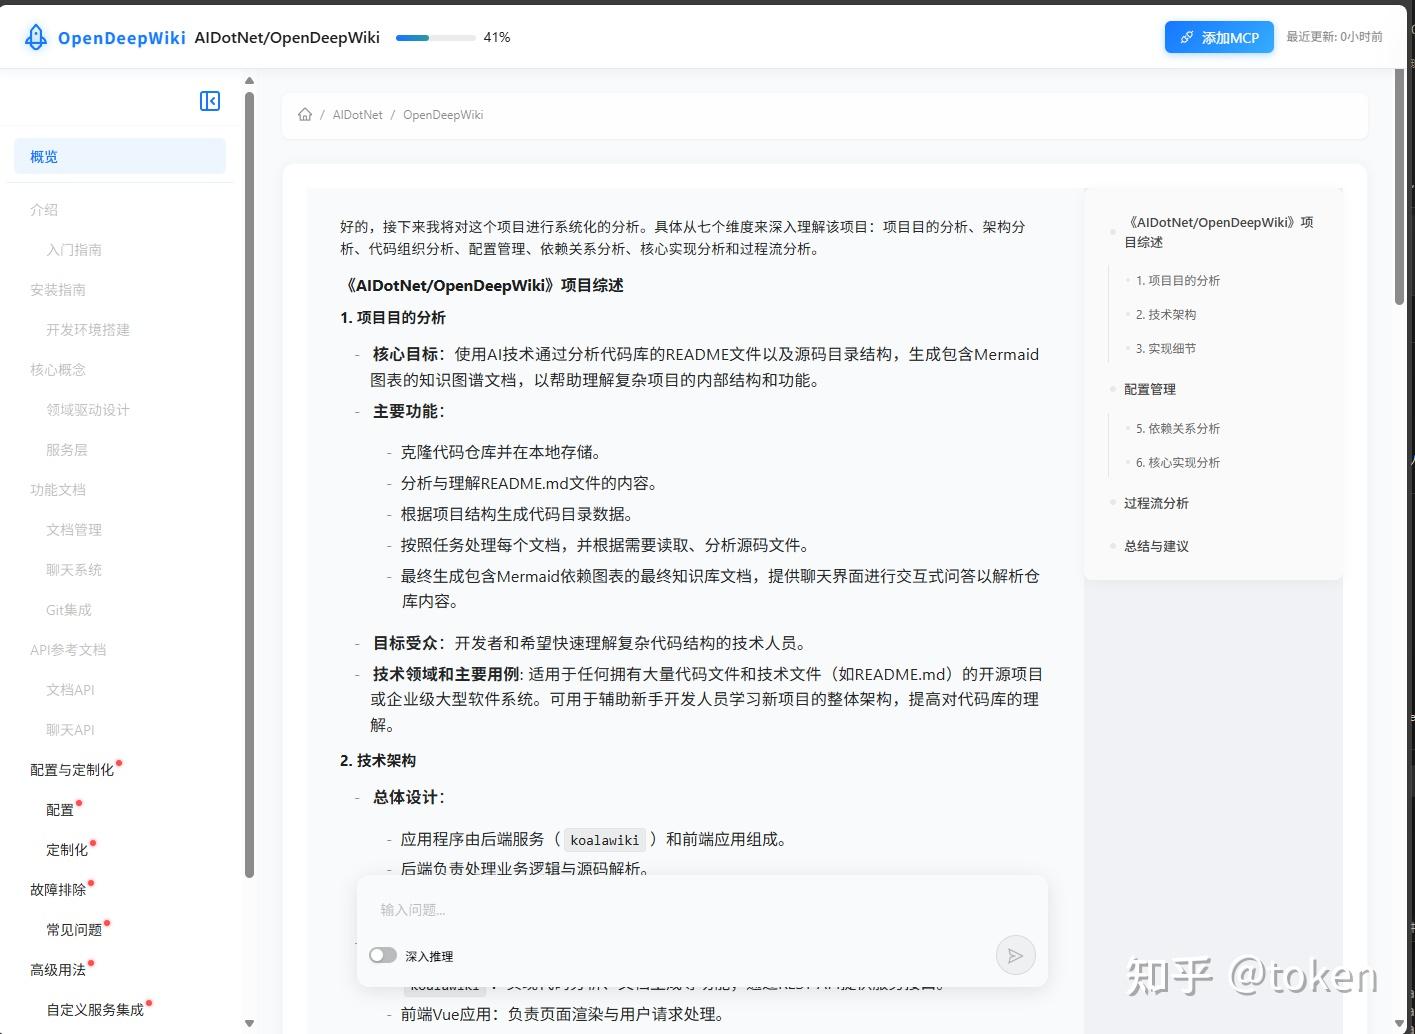Viewport: 1415px width, 1034px height.
Task: Open the 聊天系统 documentation page
Action: pyautogui.click(x=73, y=569)
